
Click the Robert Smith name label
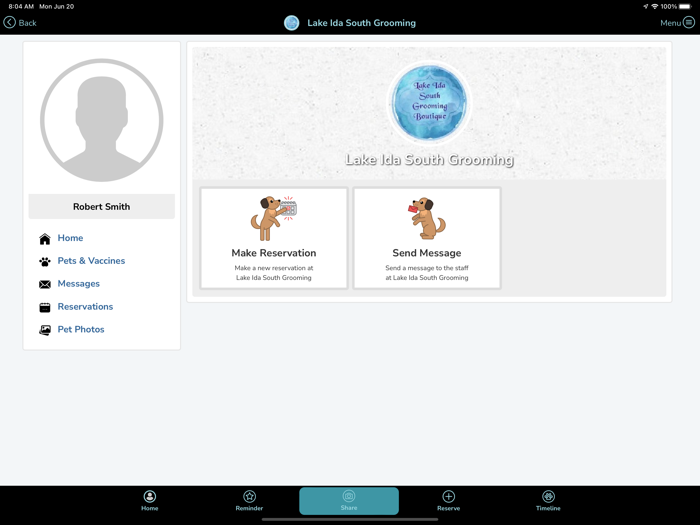pos(102,207)
